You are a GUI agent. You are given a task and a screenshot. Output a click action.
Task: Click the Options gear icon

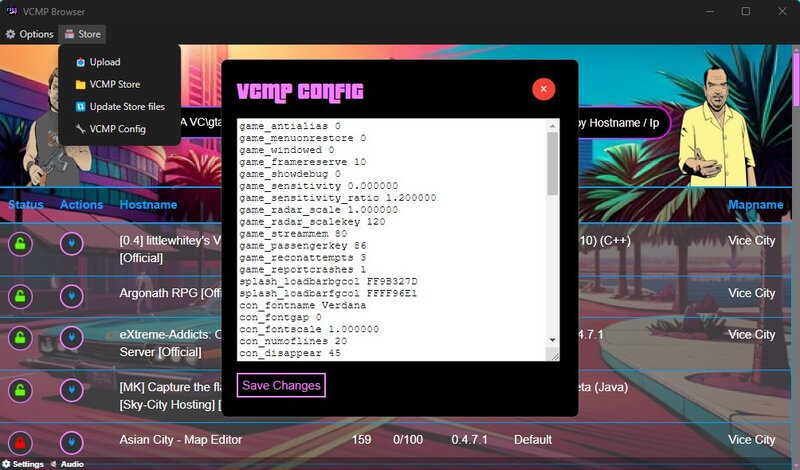(10, 34)
